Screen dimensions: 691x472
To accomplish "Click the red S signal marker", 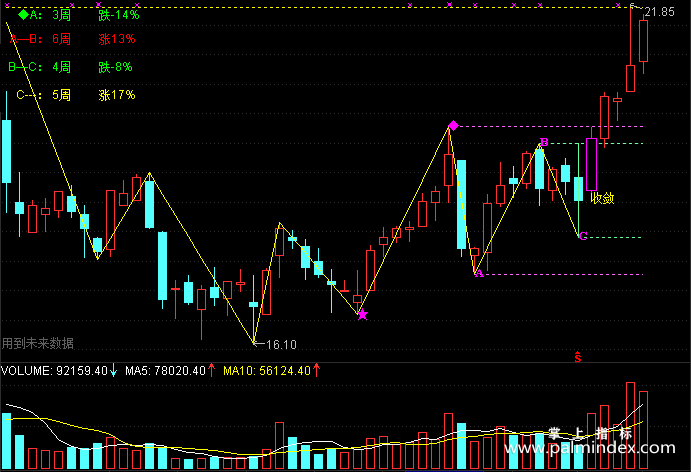I will point(578,357).
